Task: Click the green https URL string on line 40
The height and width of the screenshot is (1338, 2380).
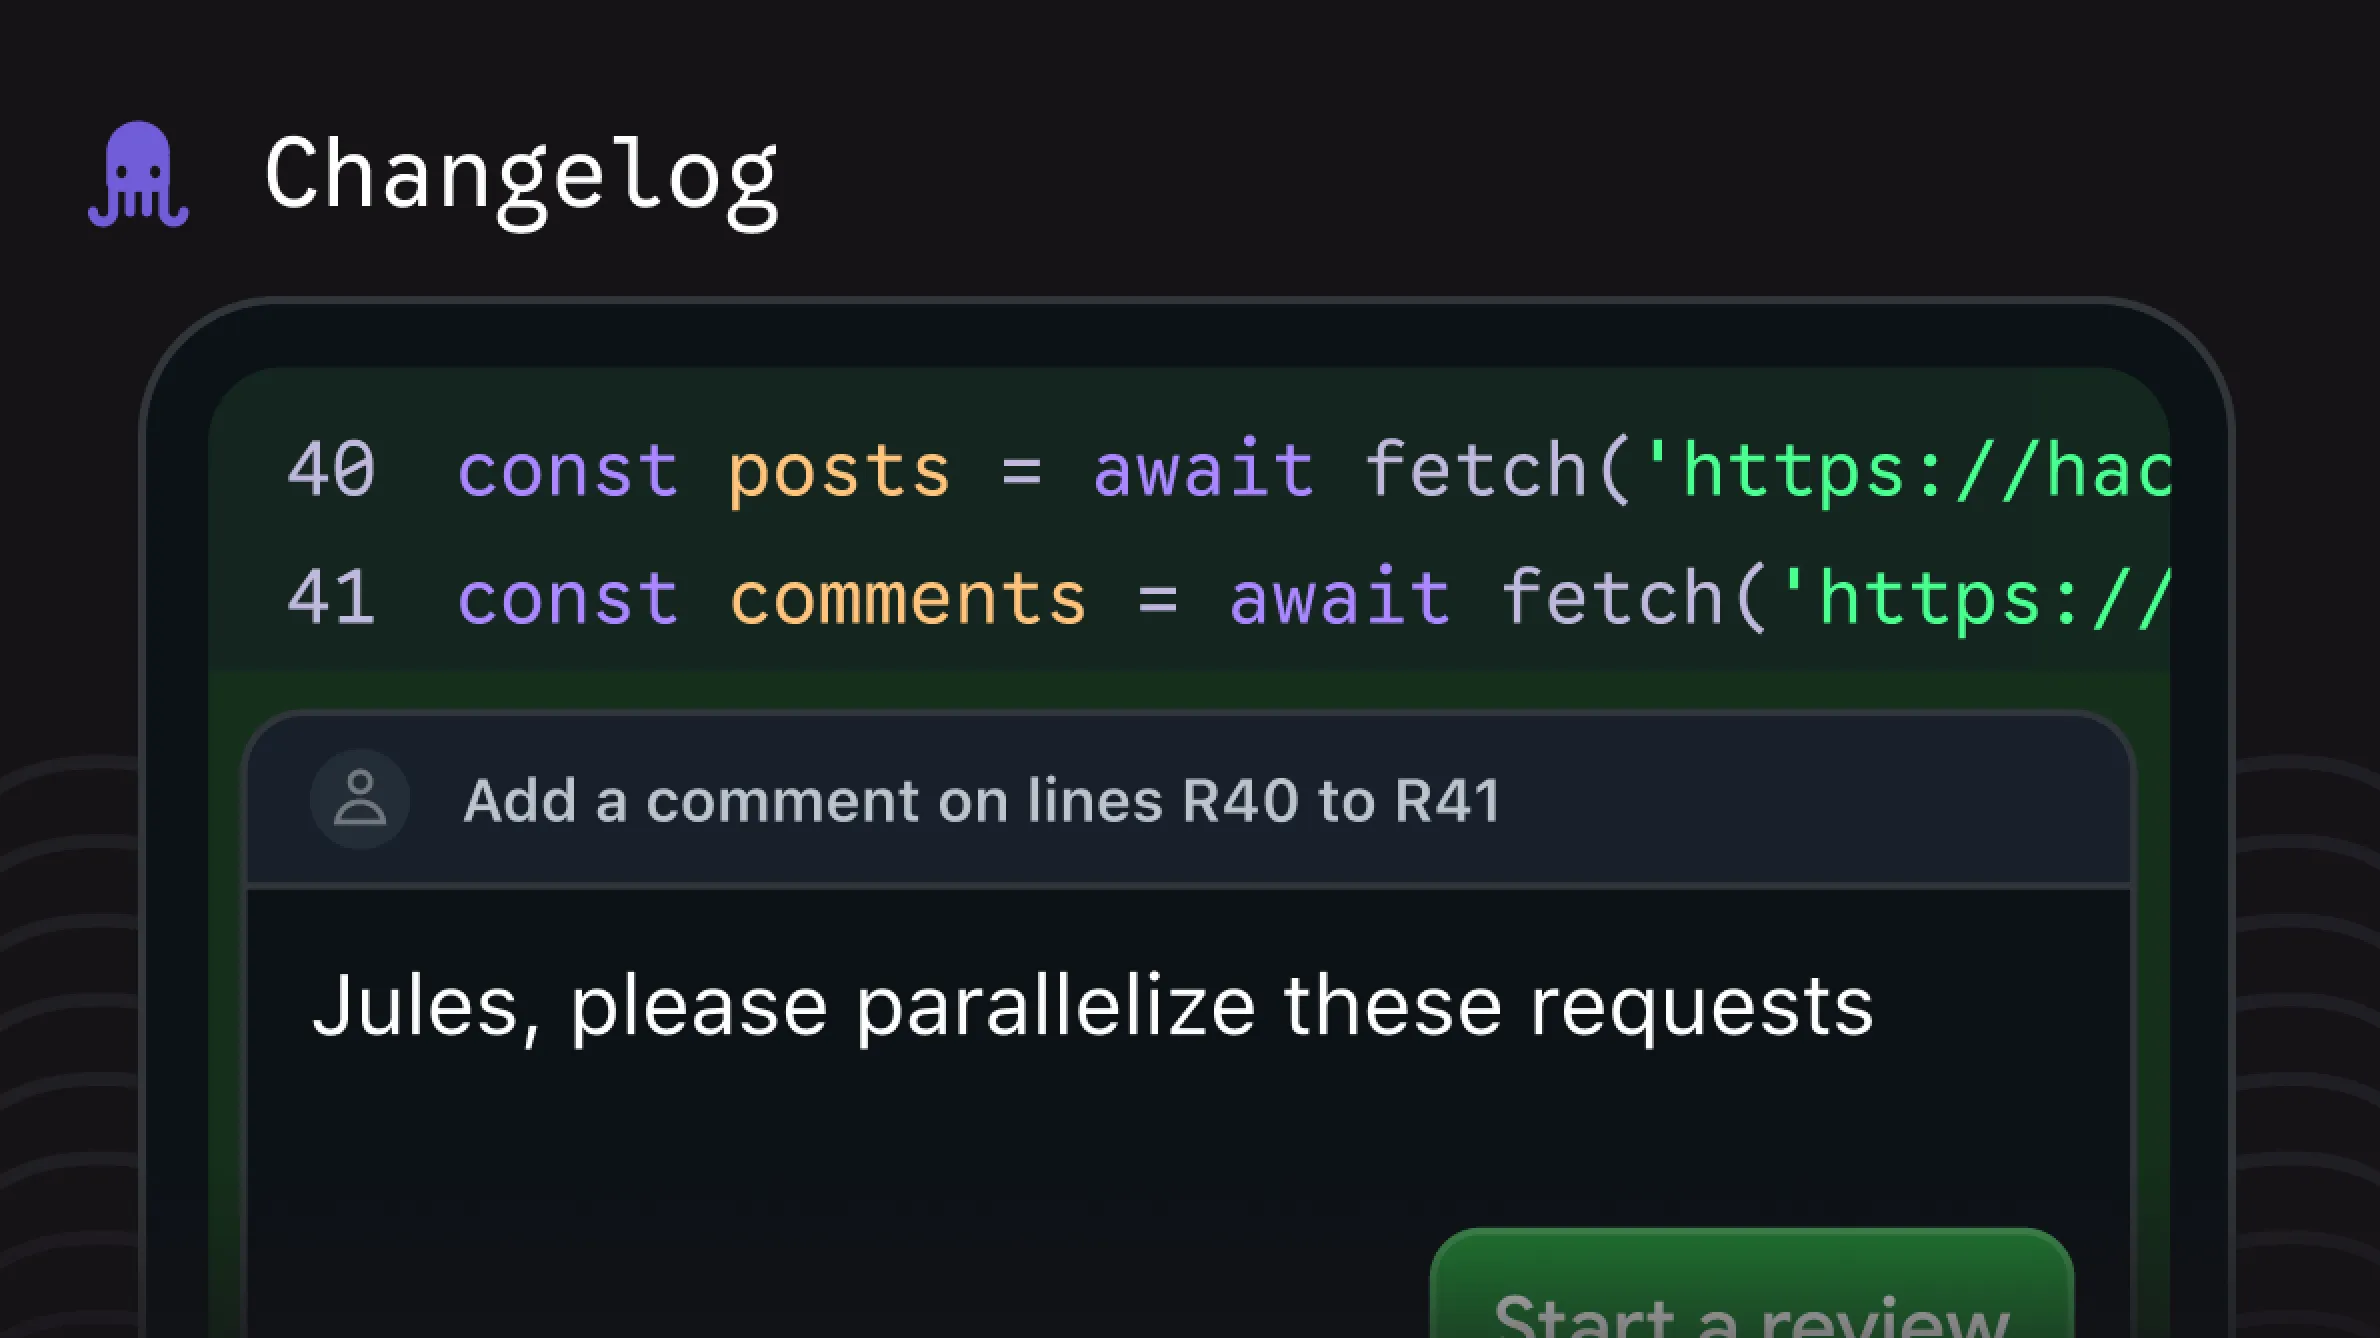Action: pos(1910,470)
